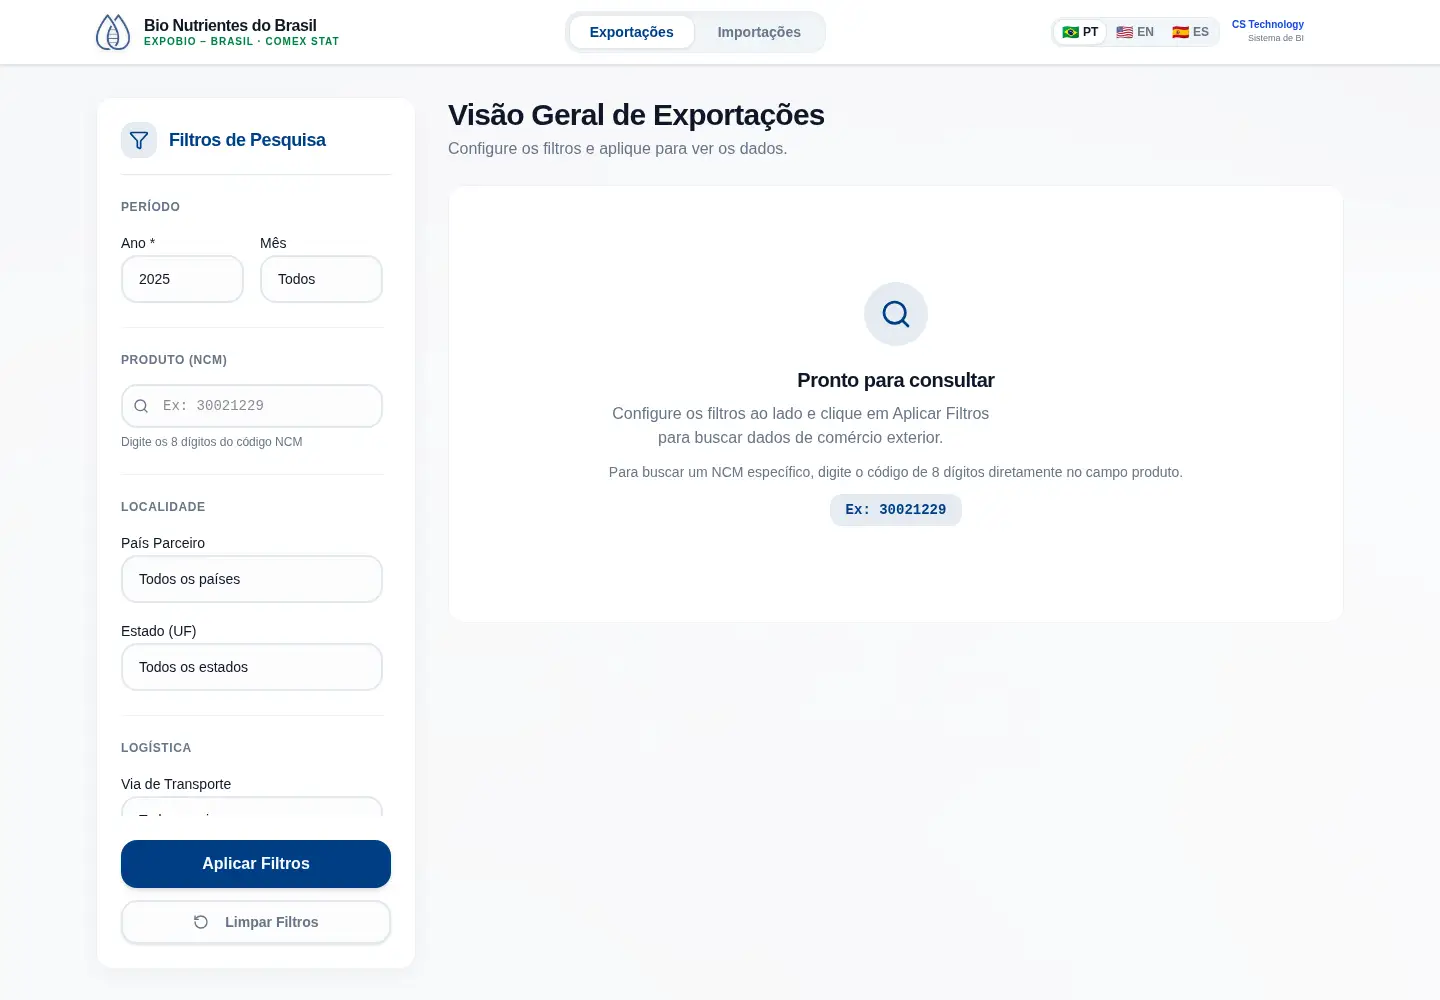
Task: Open the Ano dropdown showing 2025
Action: pos(182,279)
